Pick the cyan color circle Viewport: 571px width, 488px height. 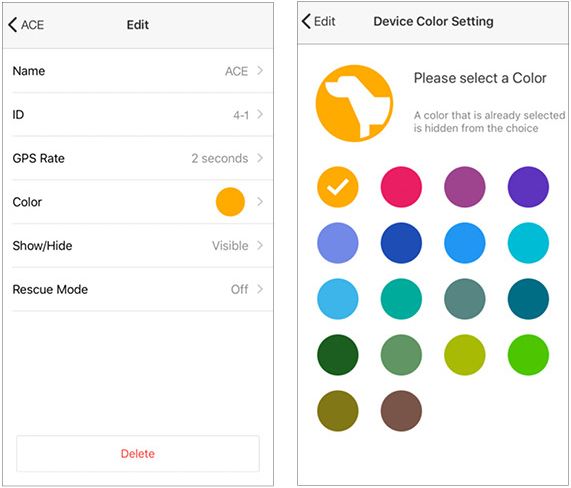tap(528, 243)
